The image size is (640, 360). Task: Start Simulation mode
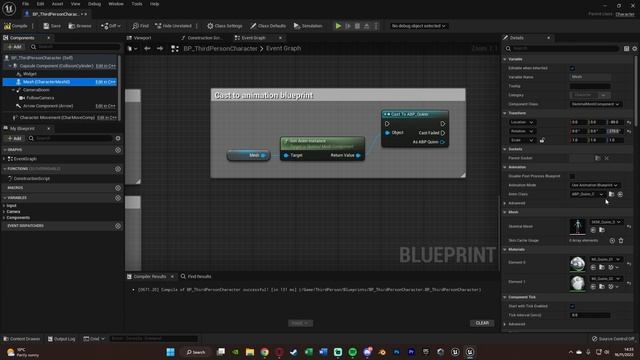(x=308, y=26)
